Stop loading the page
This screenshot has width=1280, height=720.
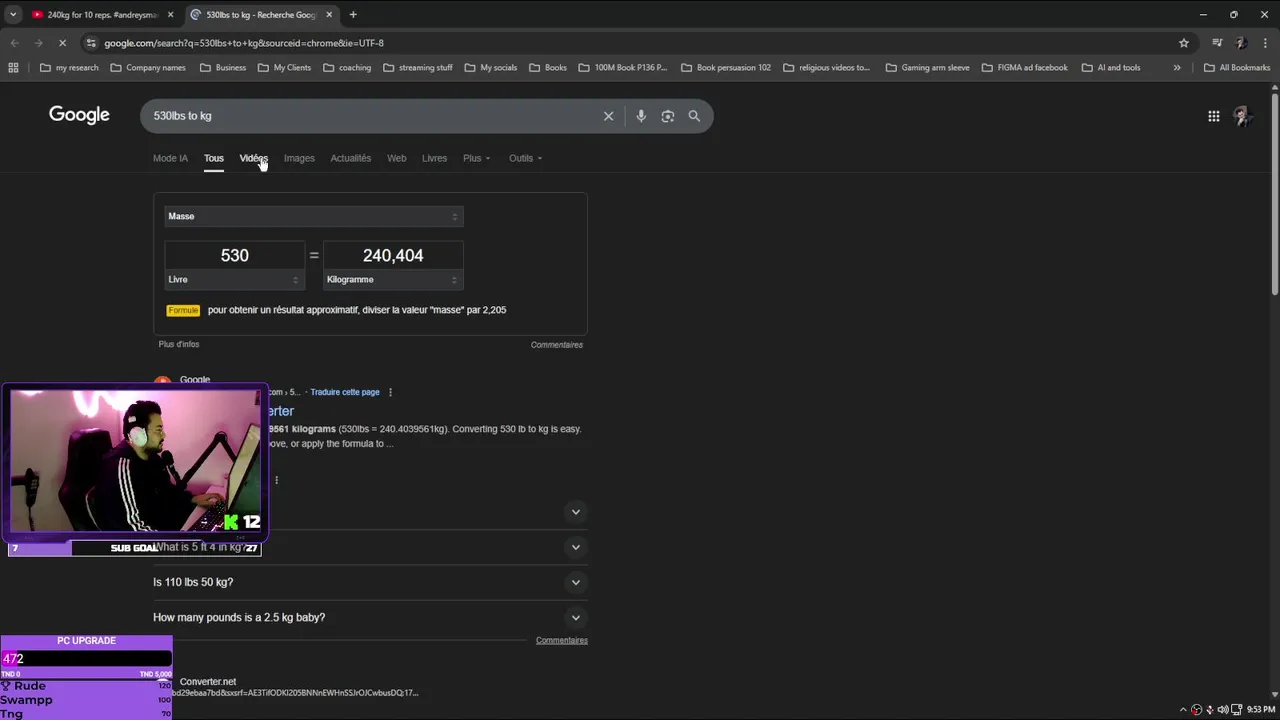pos(62,43)
